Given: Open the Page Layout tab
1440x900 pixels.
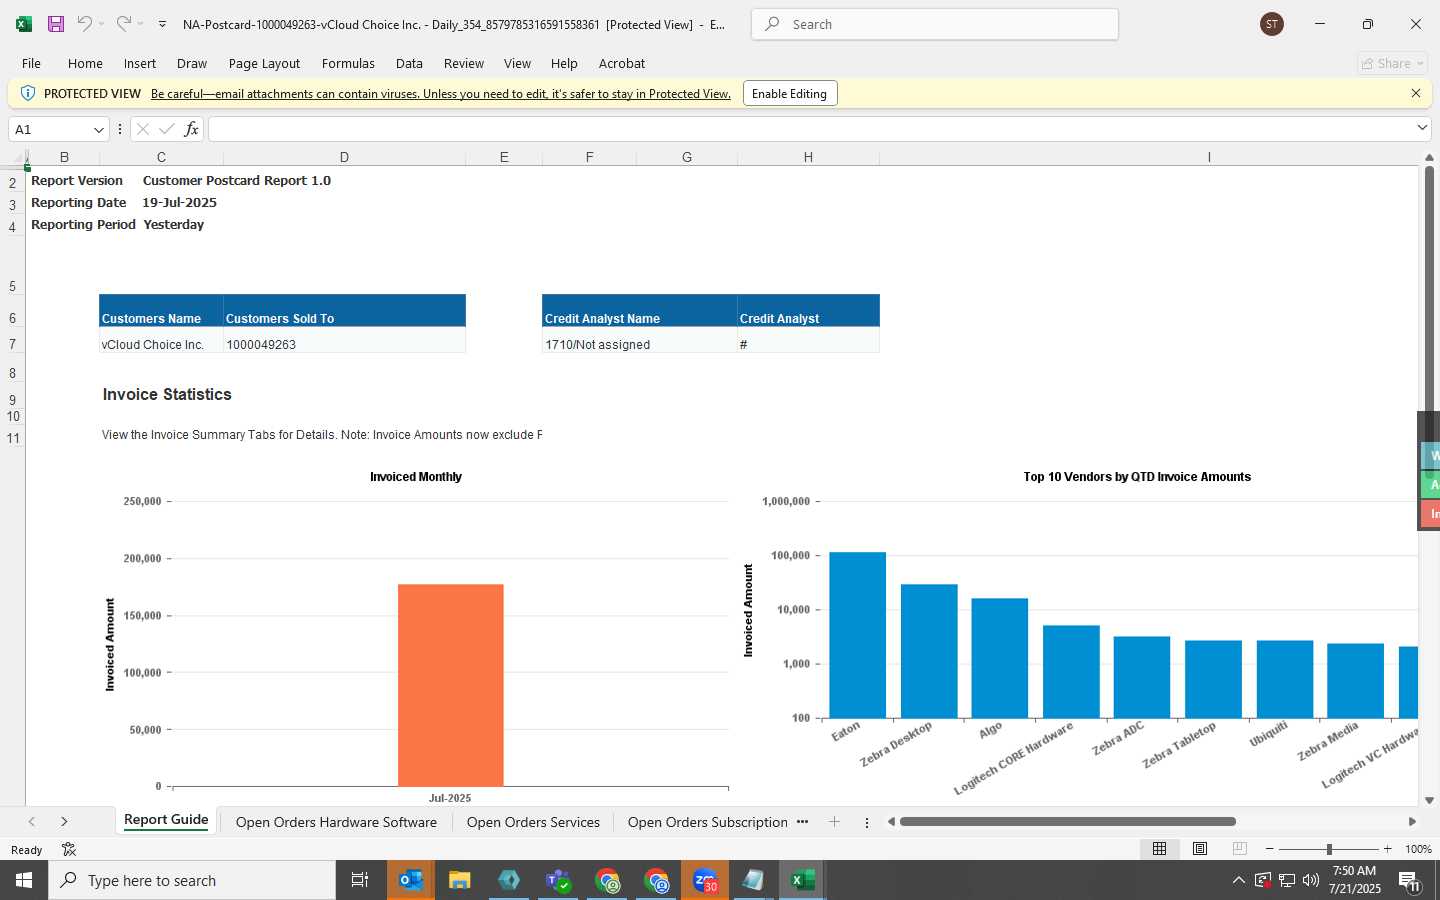Looking at the screenshot, I should click(264, 63).
